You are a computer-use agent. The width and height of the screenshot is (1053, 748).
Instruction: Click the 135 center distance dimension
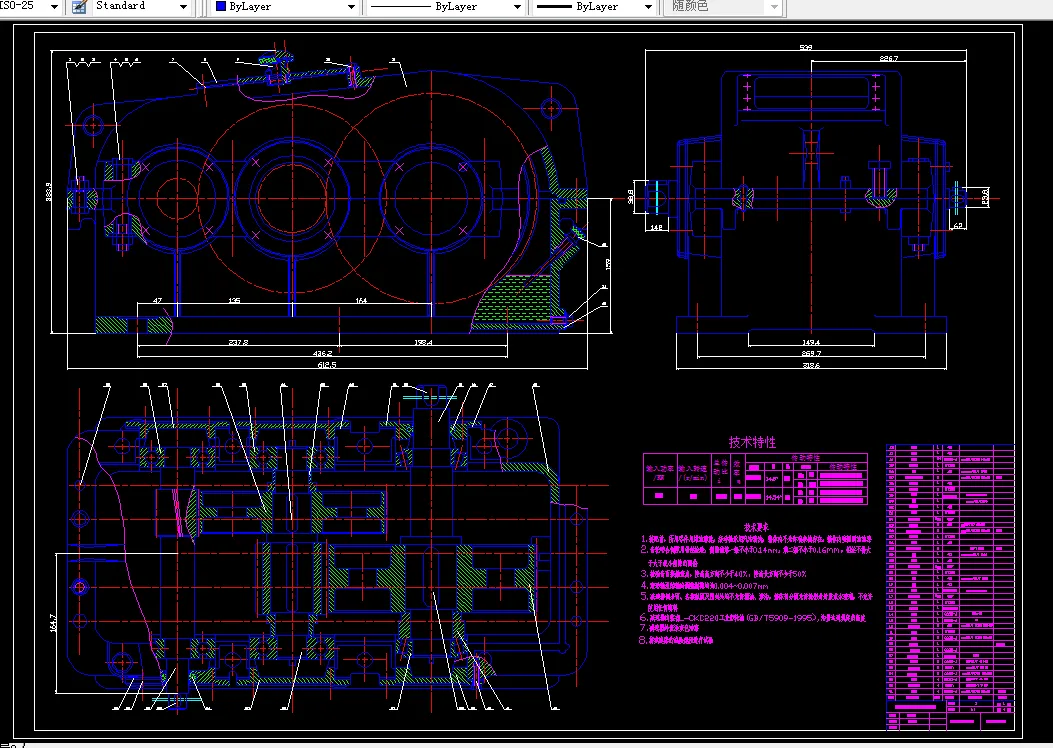[x=234, y=300]
